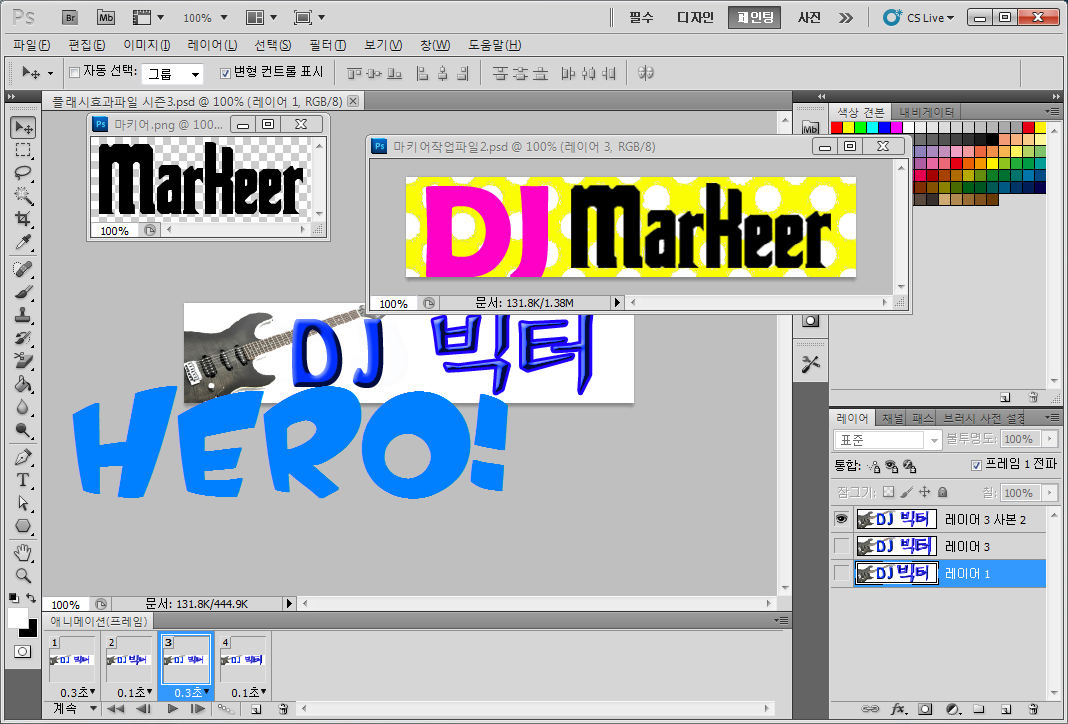Enable the auto select checkbox
This screenshot has height=724, width=1068.
(x=75, y=72)
